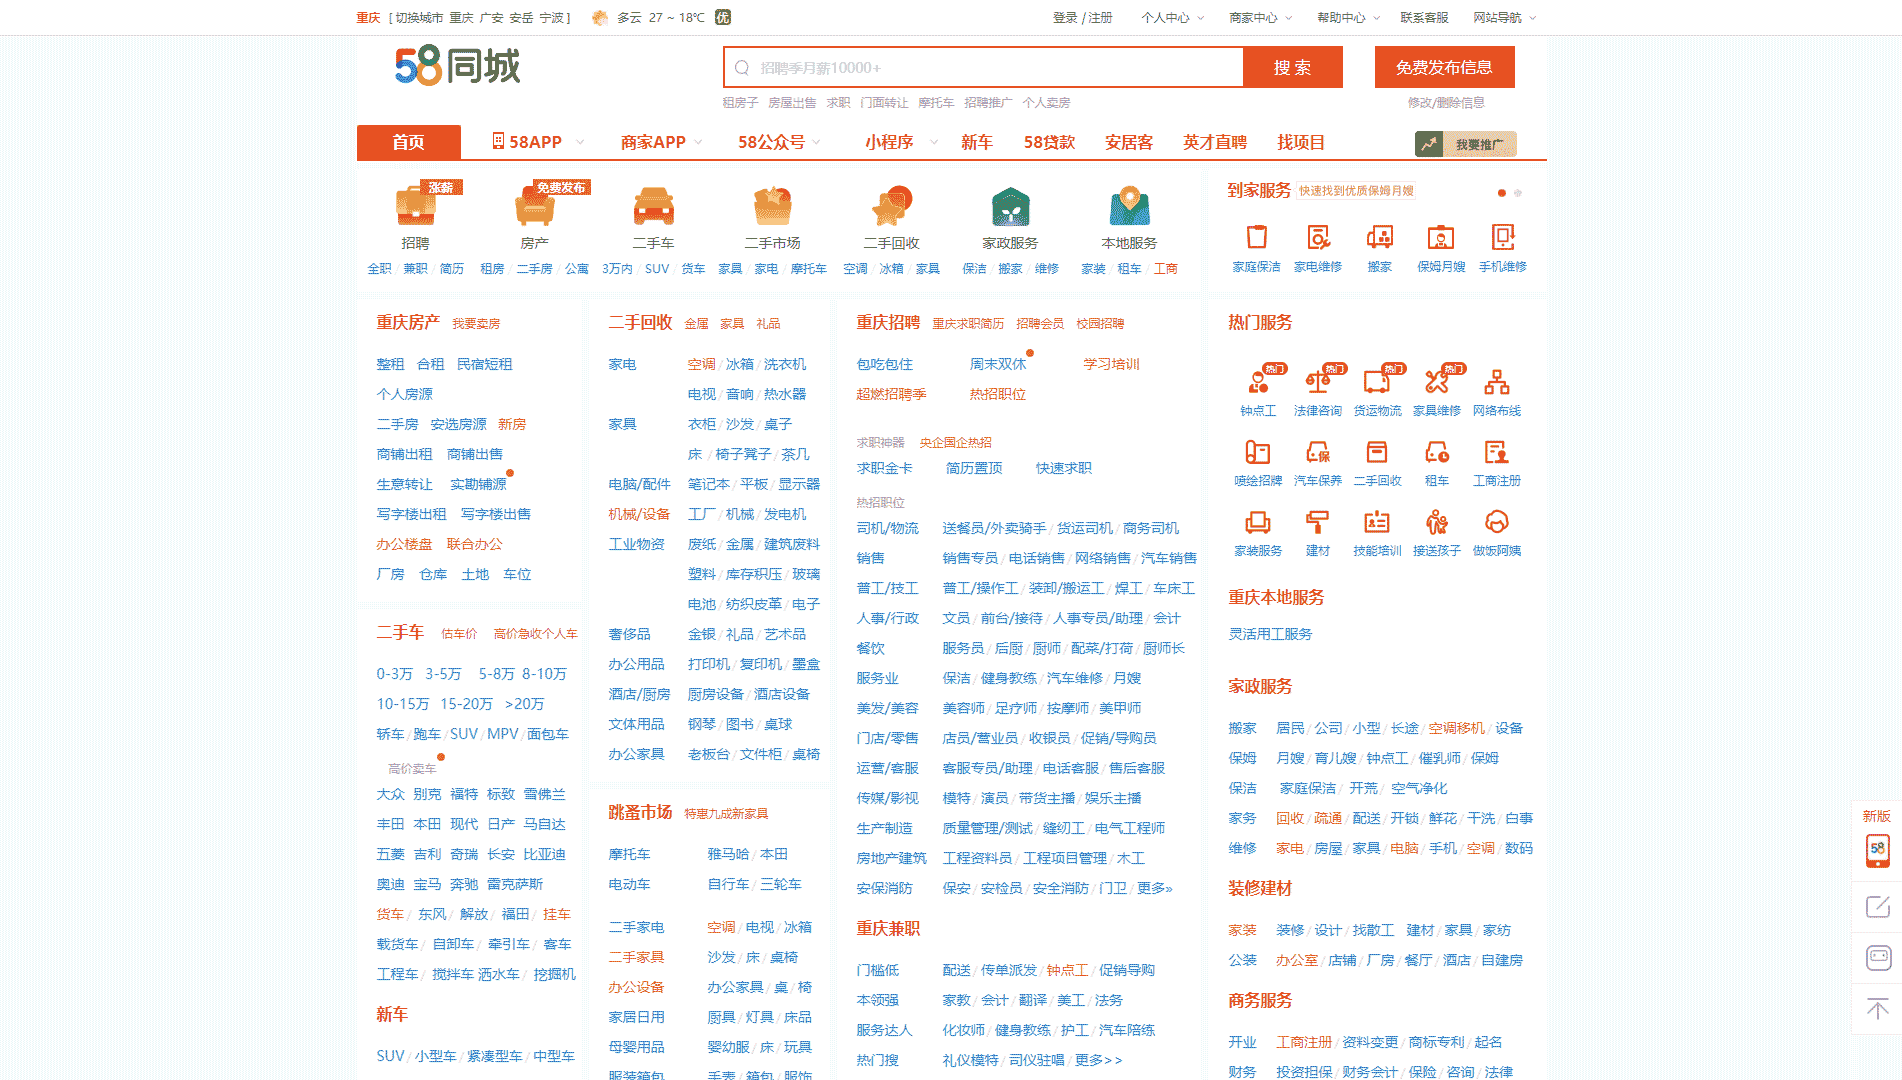Click the 58同城 logo
Viewport: 1902px width, 1080px height.
coord(457,66)
